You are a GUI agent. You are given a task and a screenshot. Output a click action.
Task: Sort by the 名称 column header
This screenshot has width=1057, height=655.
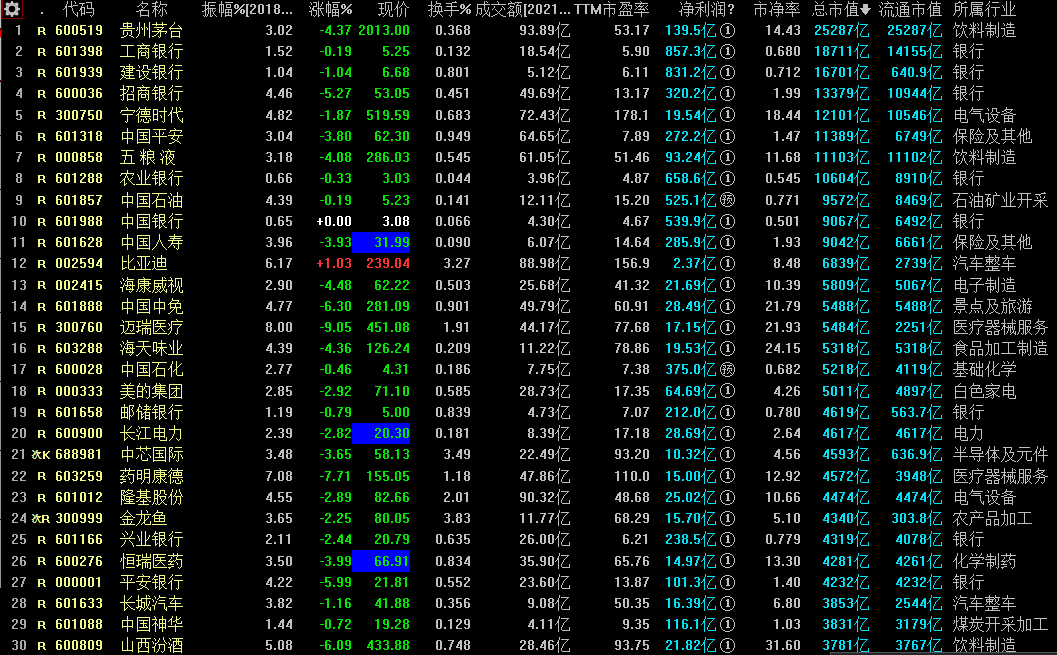point(151,9)
